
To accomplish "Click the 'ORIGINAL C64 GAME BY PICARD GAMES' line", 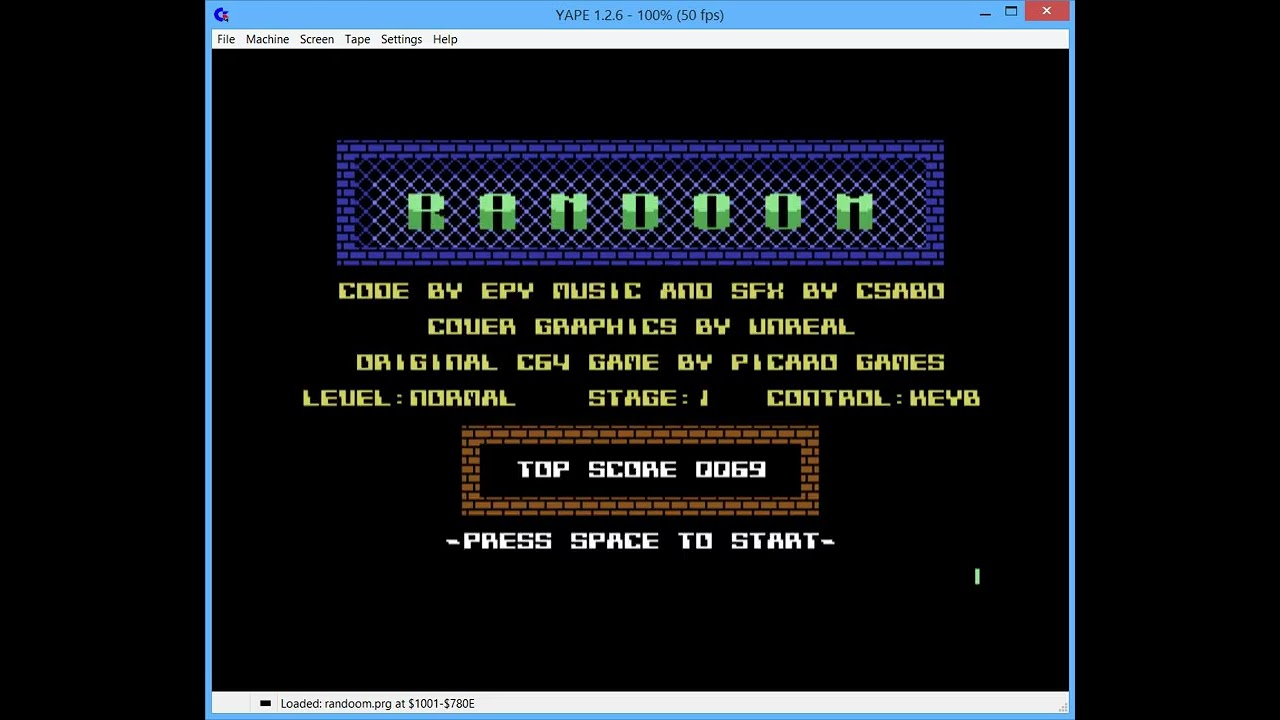I will (650, 362).
